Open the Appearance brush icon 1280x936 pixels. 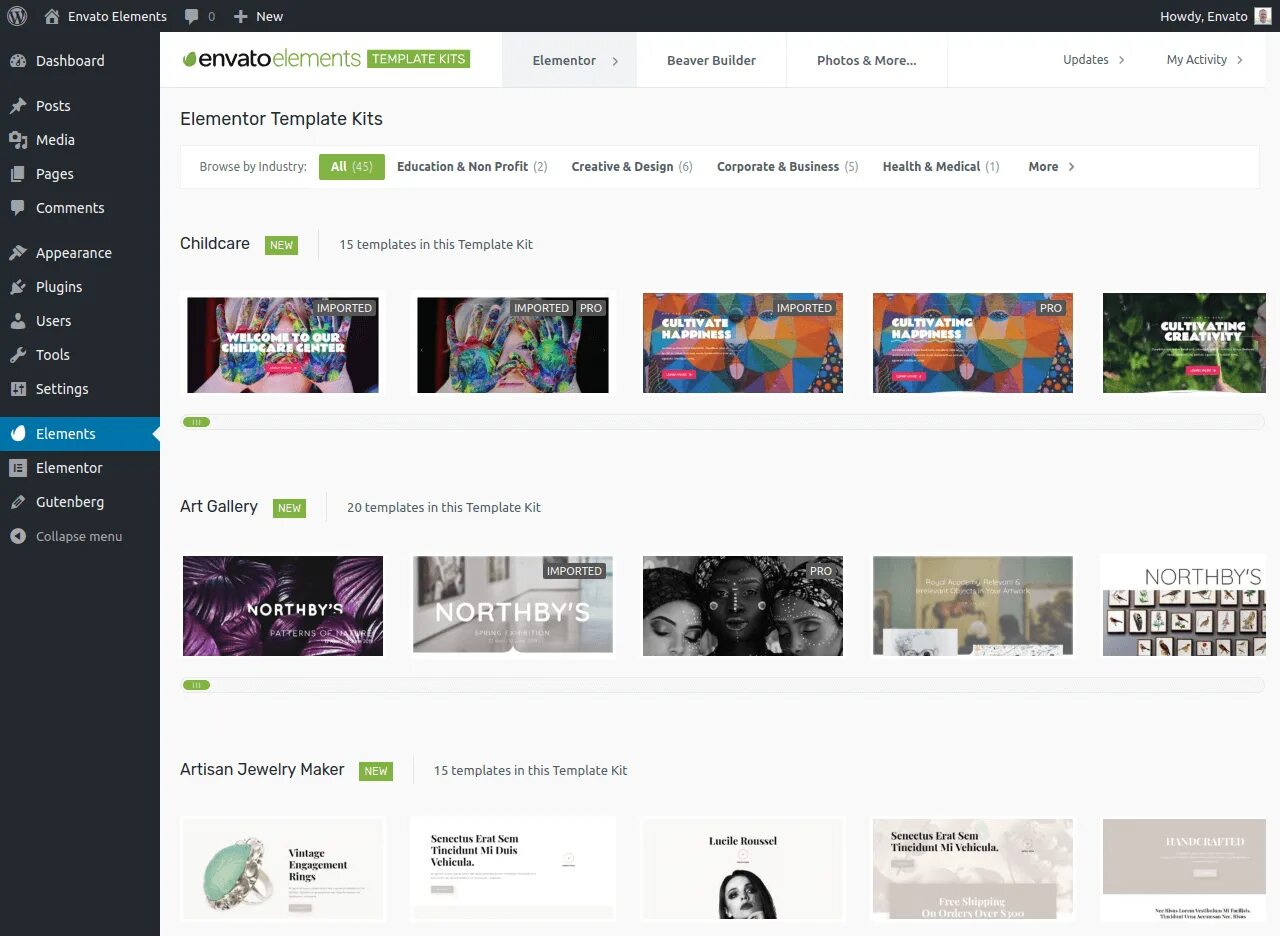[x=17, y=253]
